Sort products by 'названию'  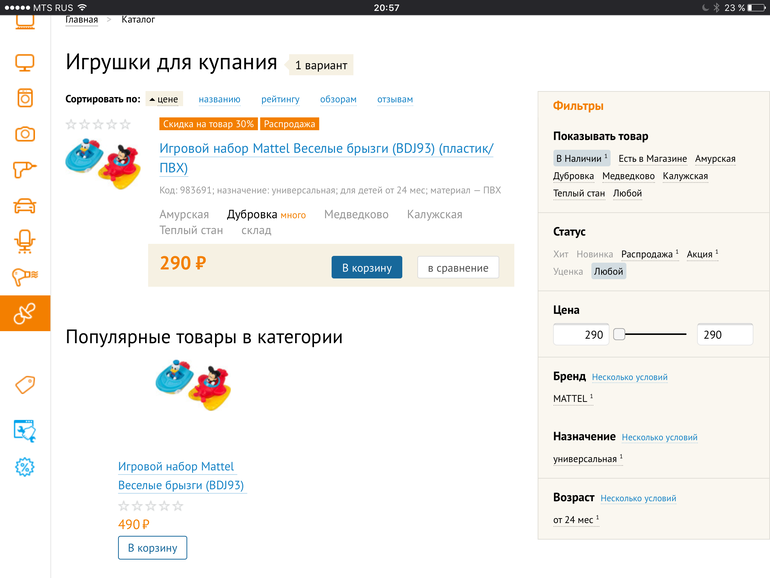click(219, 99)
